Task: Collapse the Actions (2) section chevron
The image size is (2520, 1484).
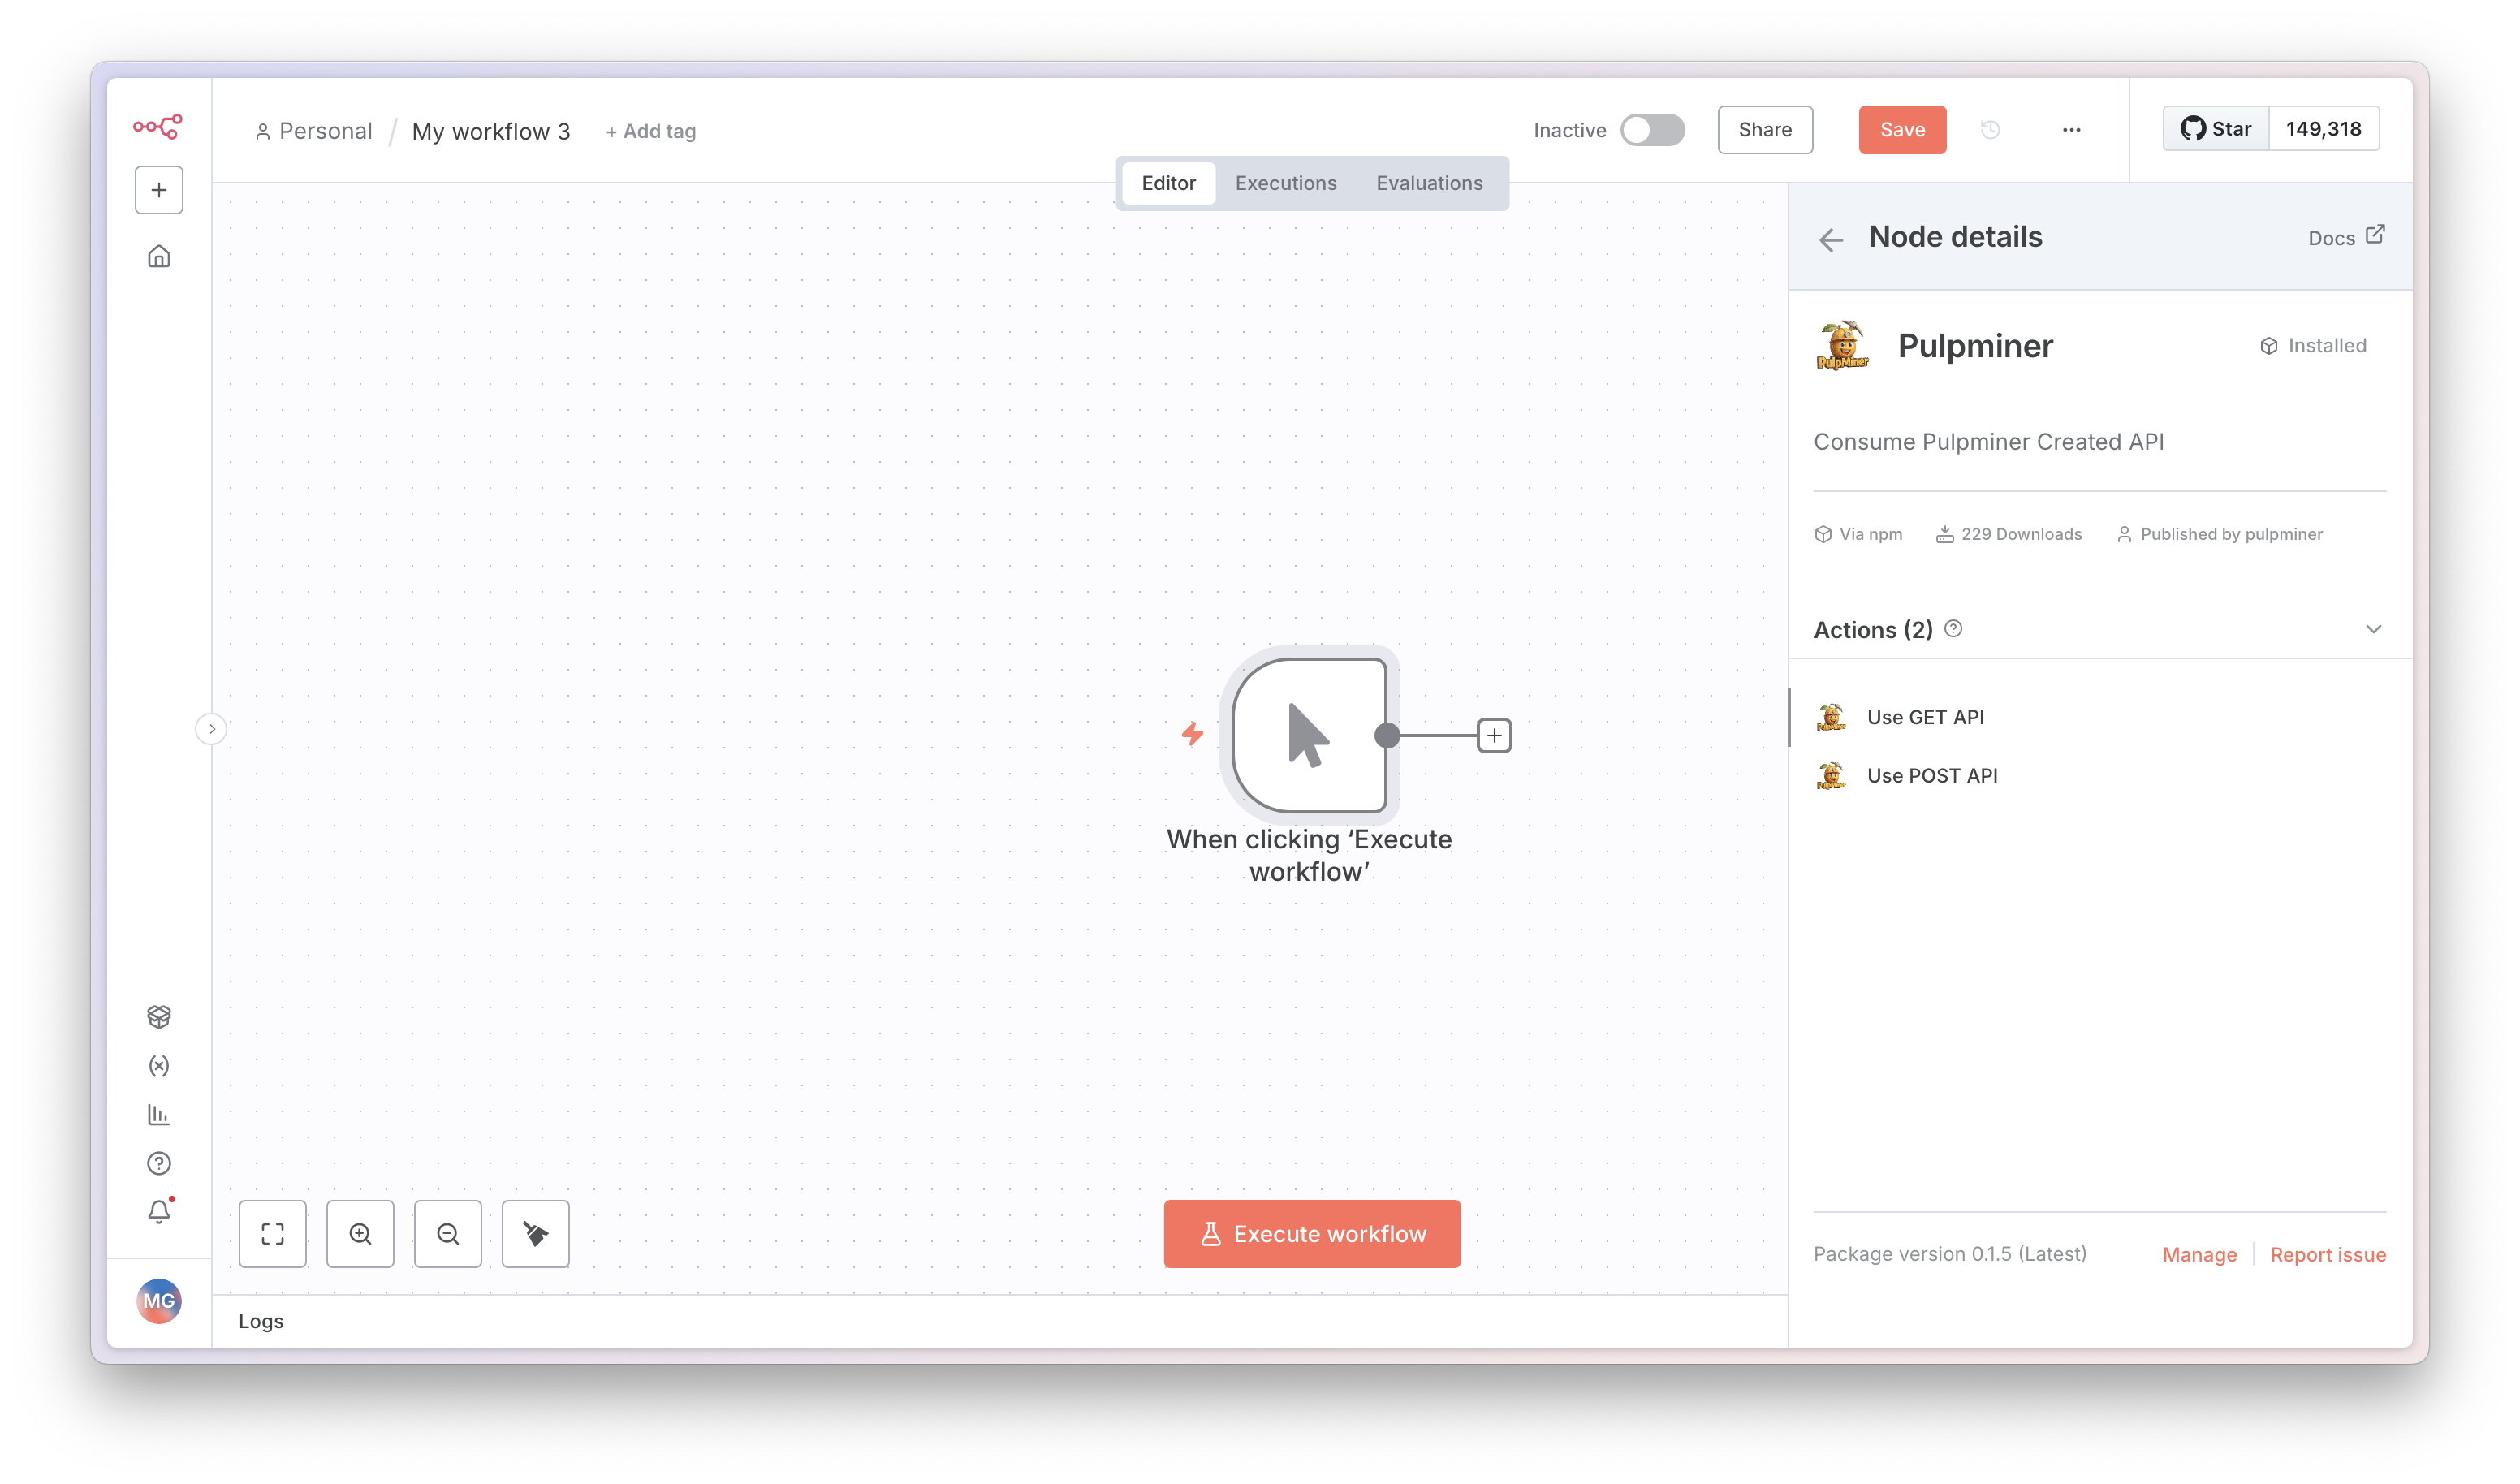Action: pos(2373,629)
